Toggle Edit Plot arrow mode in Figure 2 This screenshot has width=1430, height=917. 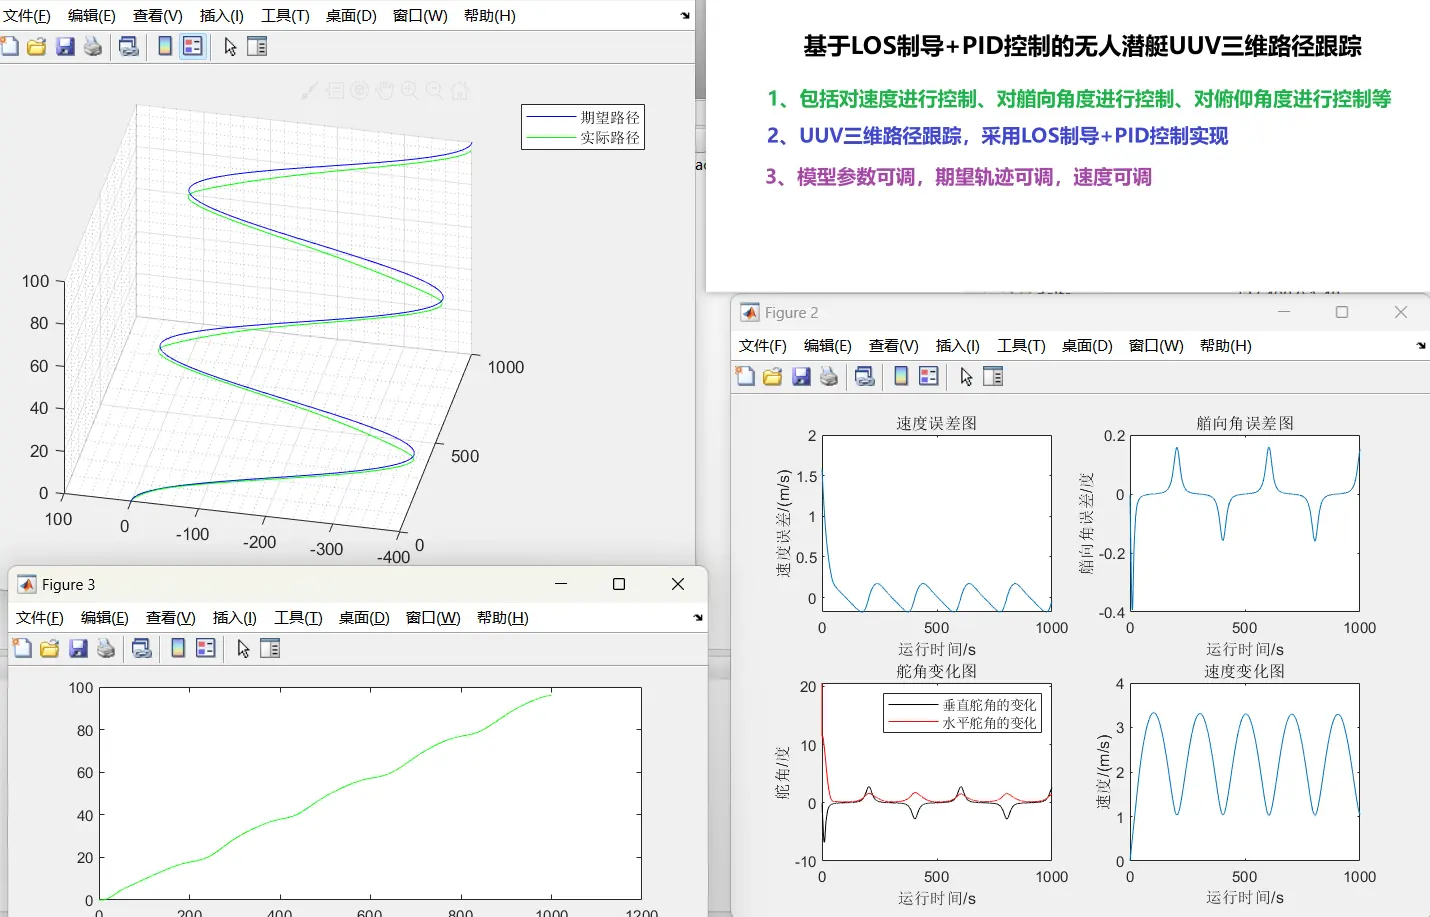click(968, 376)
